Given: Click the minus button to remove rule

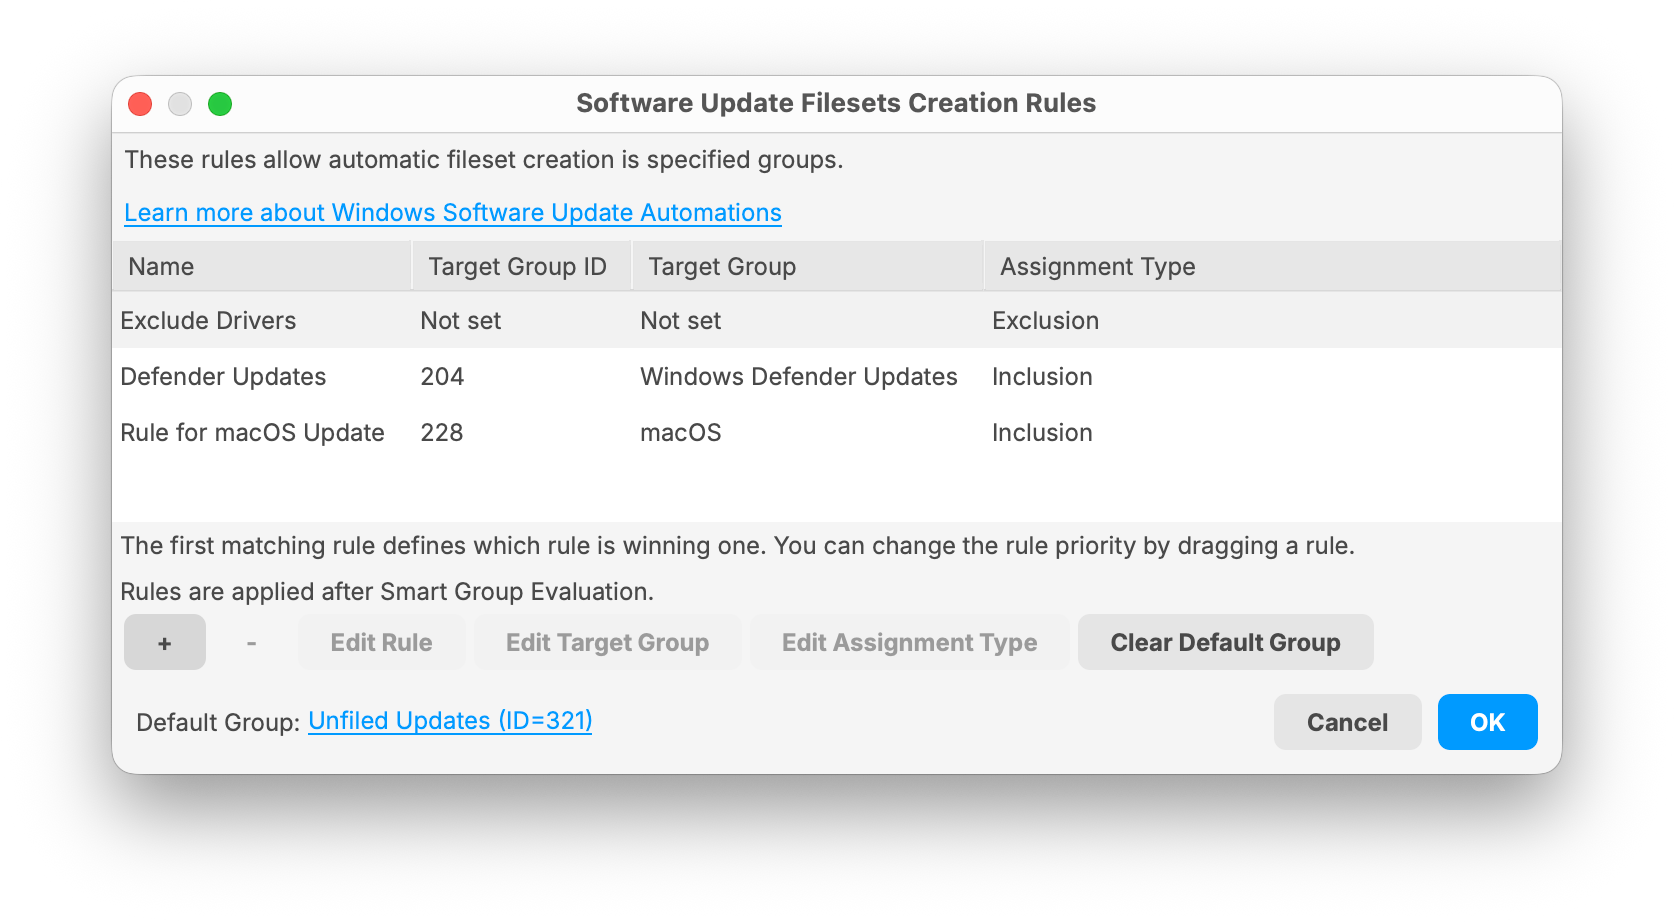Looking at the screenshot, I should point(251,642).
